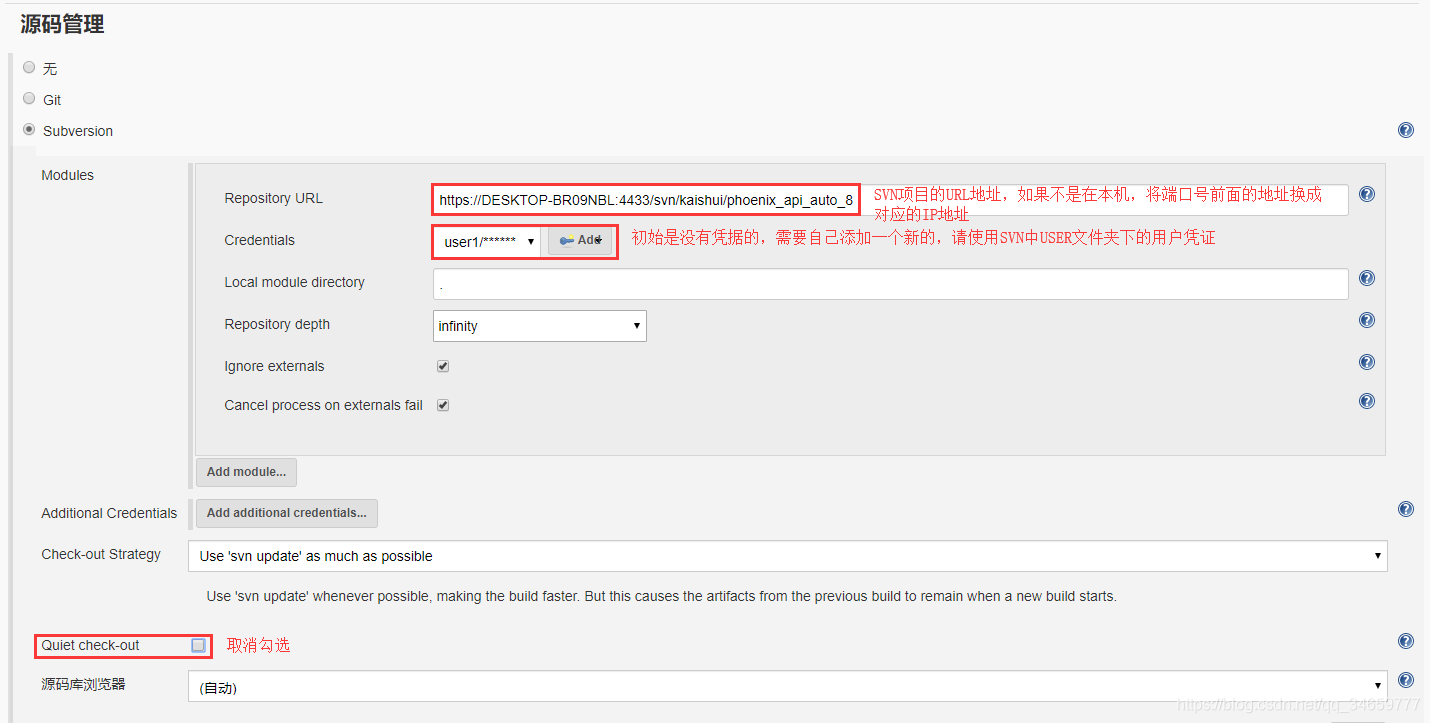Toggle the Ignore externals checkbox
The height and width of the screenshot is (723, 1430).
pyautogui.click(x=443, y=366)
